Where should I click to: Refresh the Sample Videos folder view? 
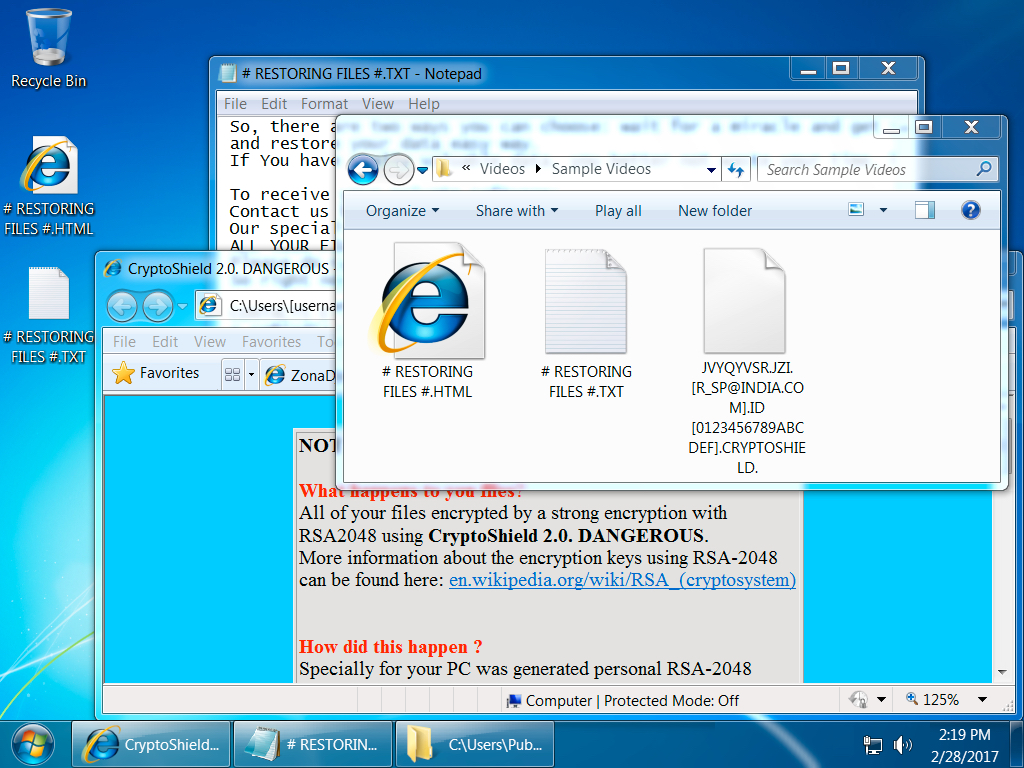point(735,170)
